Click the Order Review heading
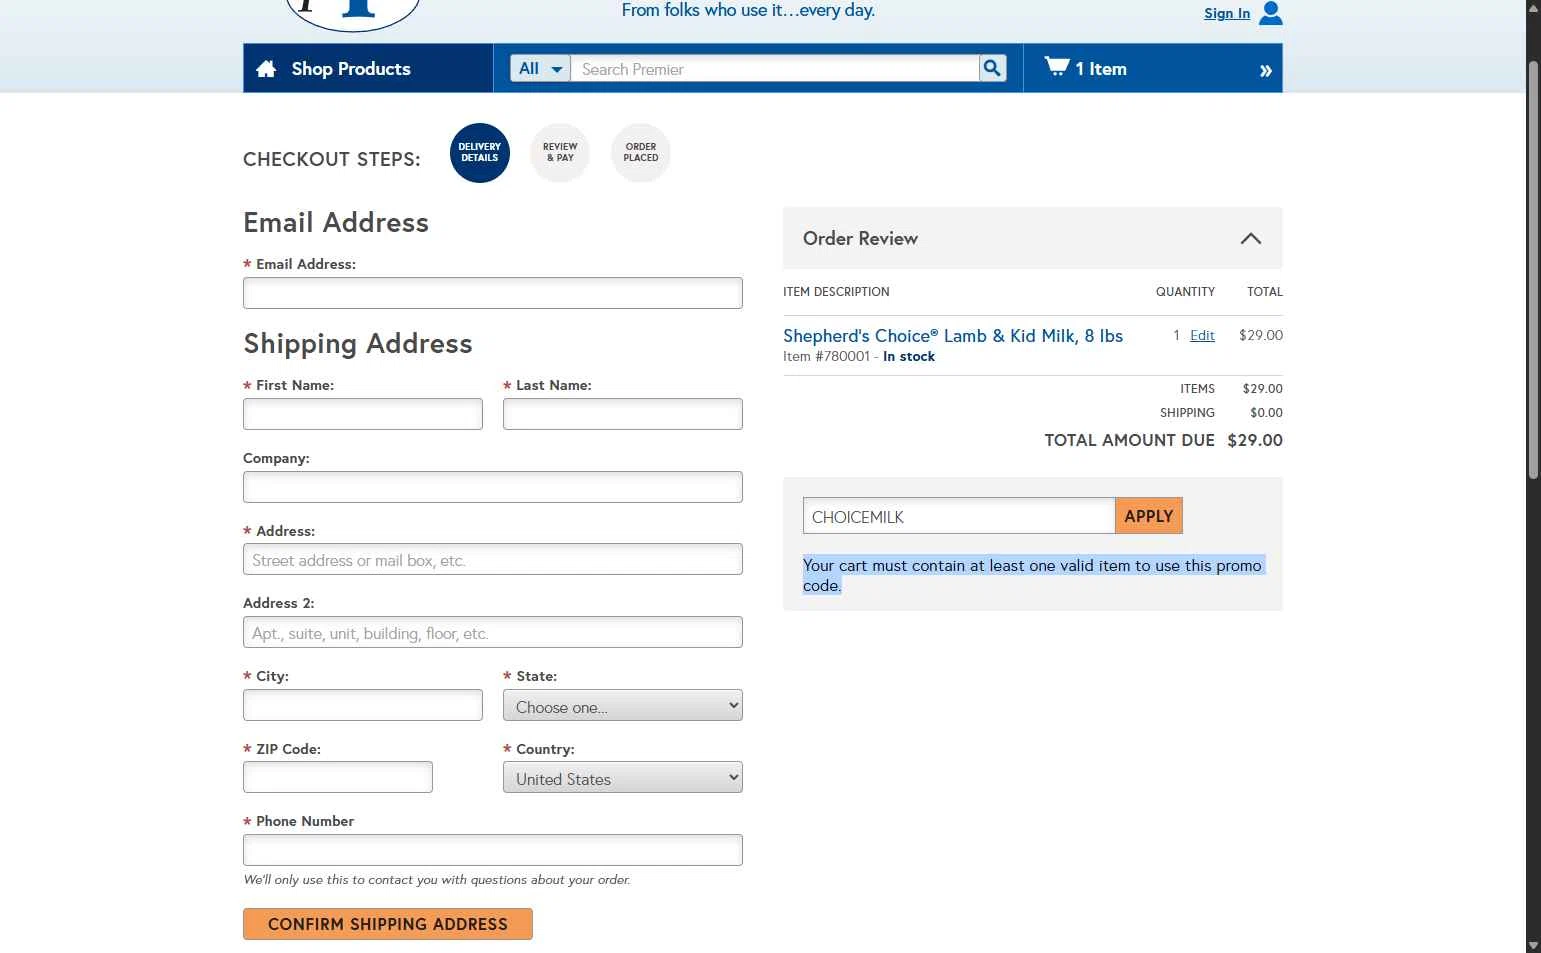This screenshot has height=953, width=1541. (x=860, y=238)
